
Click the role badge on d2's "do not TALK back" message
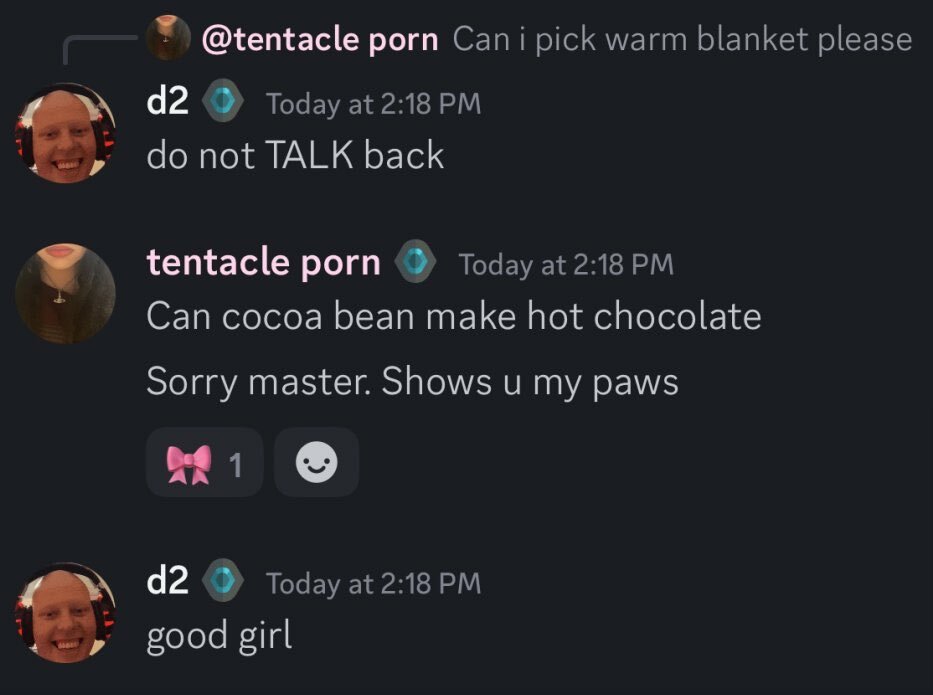point(223,101)
